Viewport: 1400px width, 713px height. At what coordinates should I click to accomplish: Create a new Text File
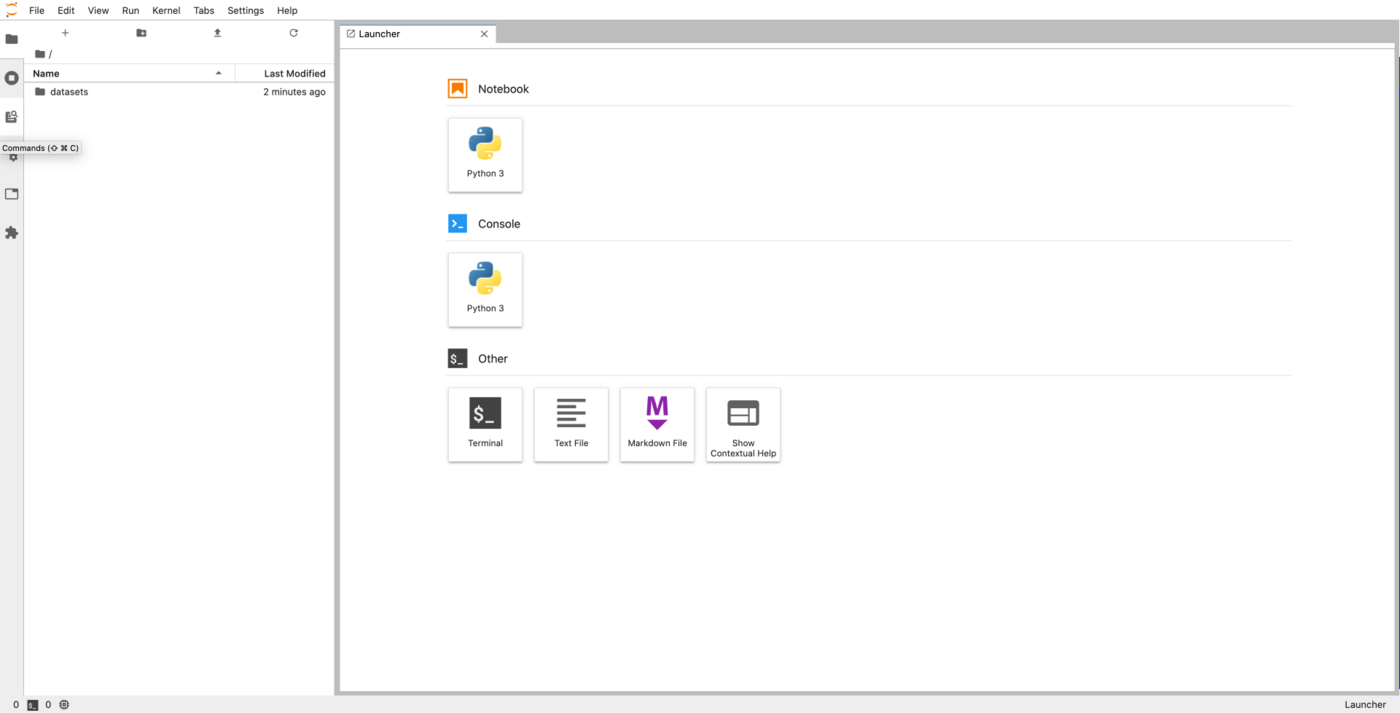tap(571, 424)
